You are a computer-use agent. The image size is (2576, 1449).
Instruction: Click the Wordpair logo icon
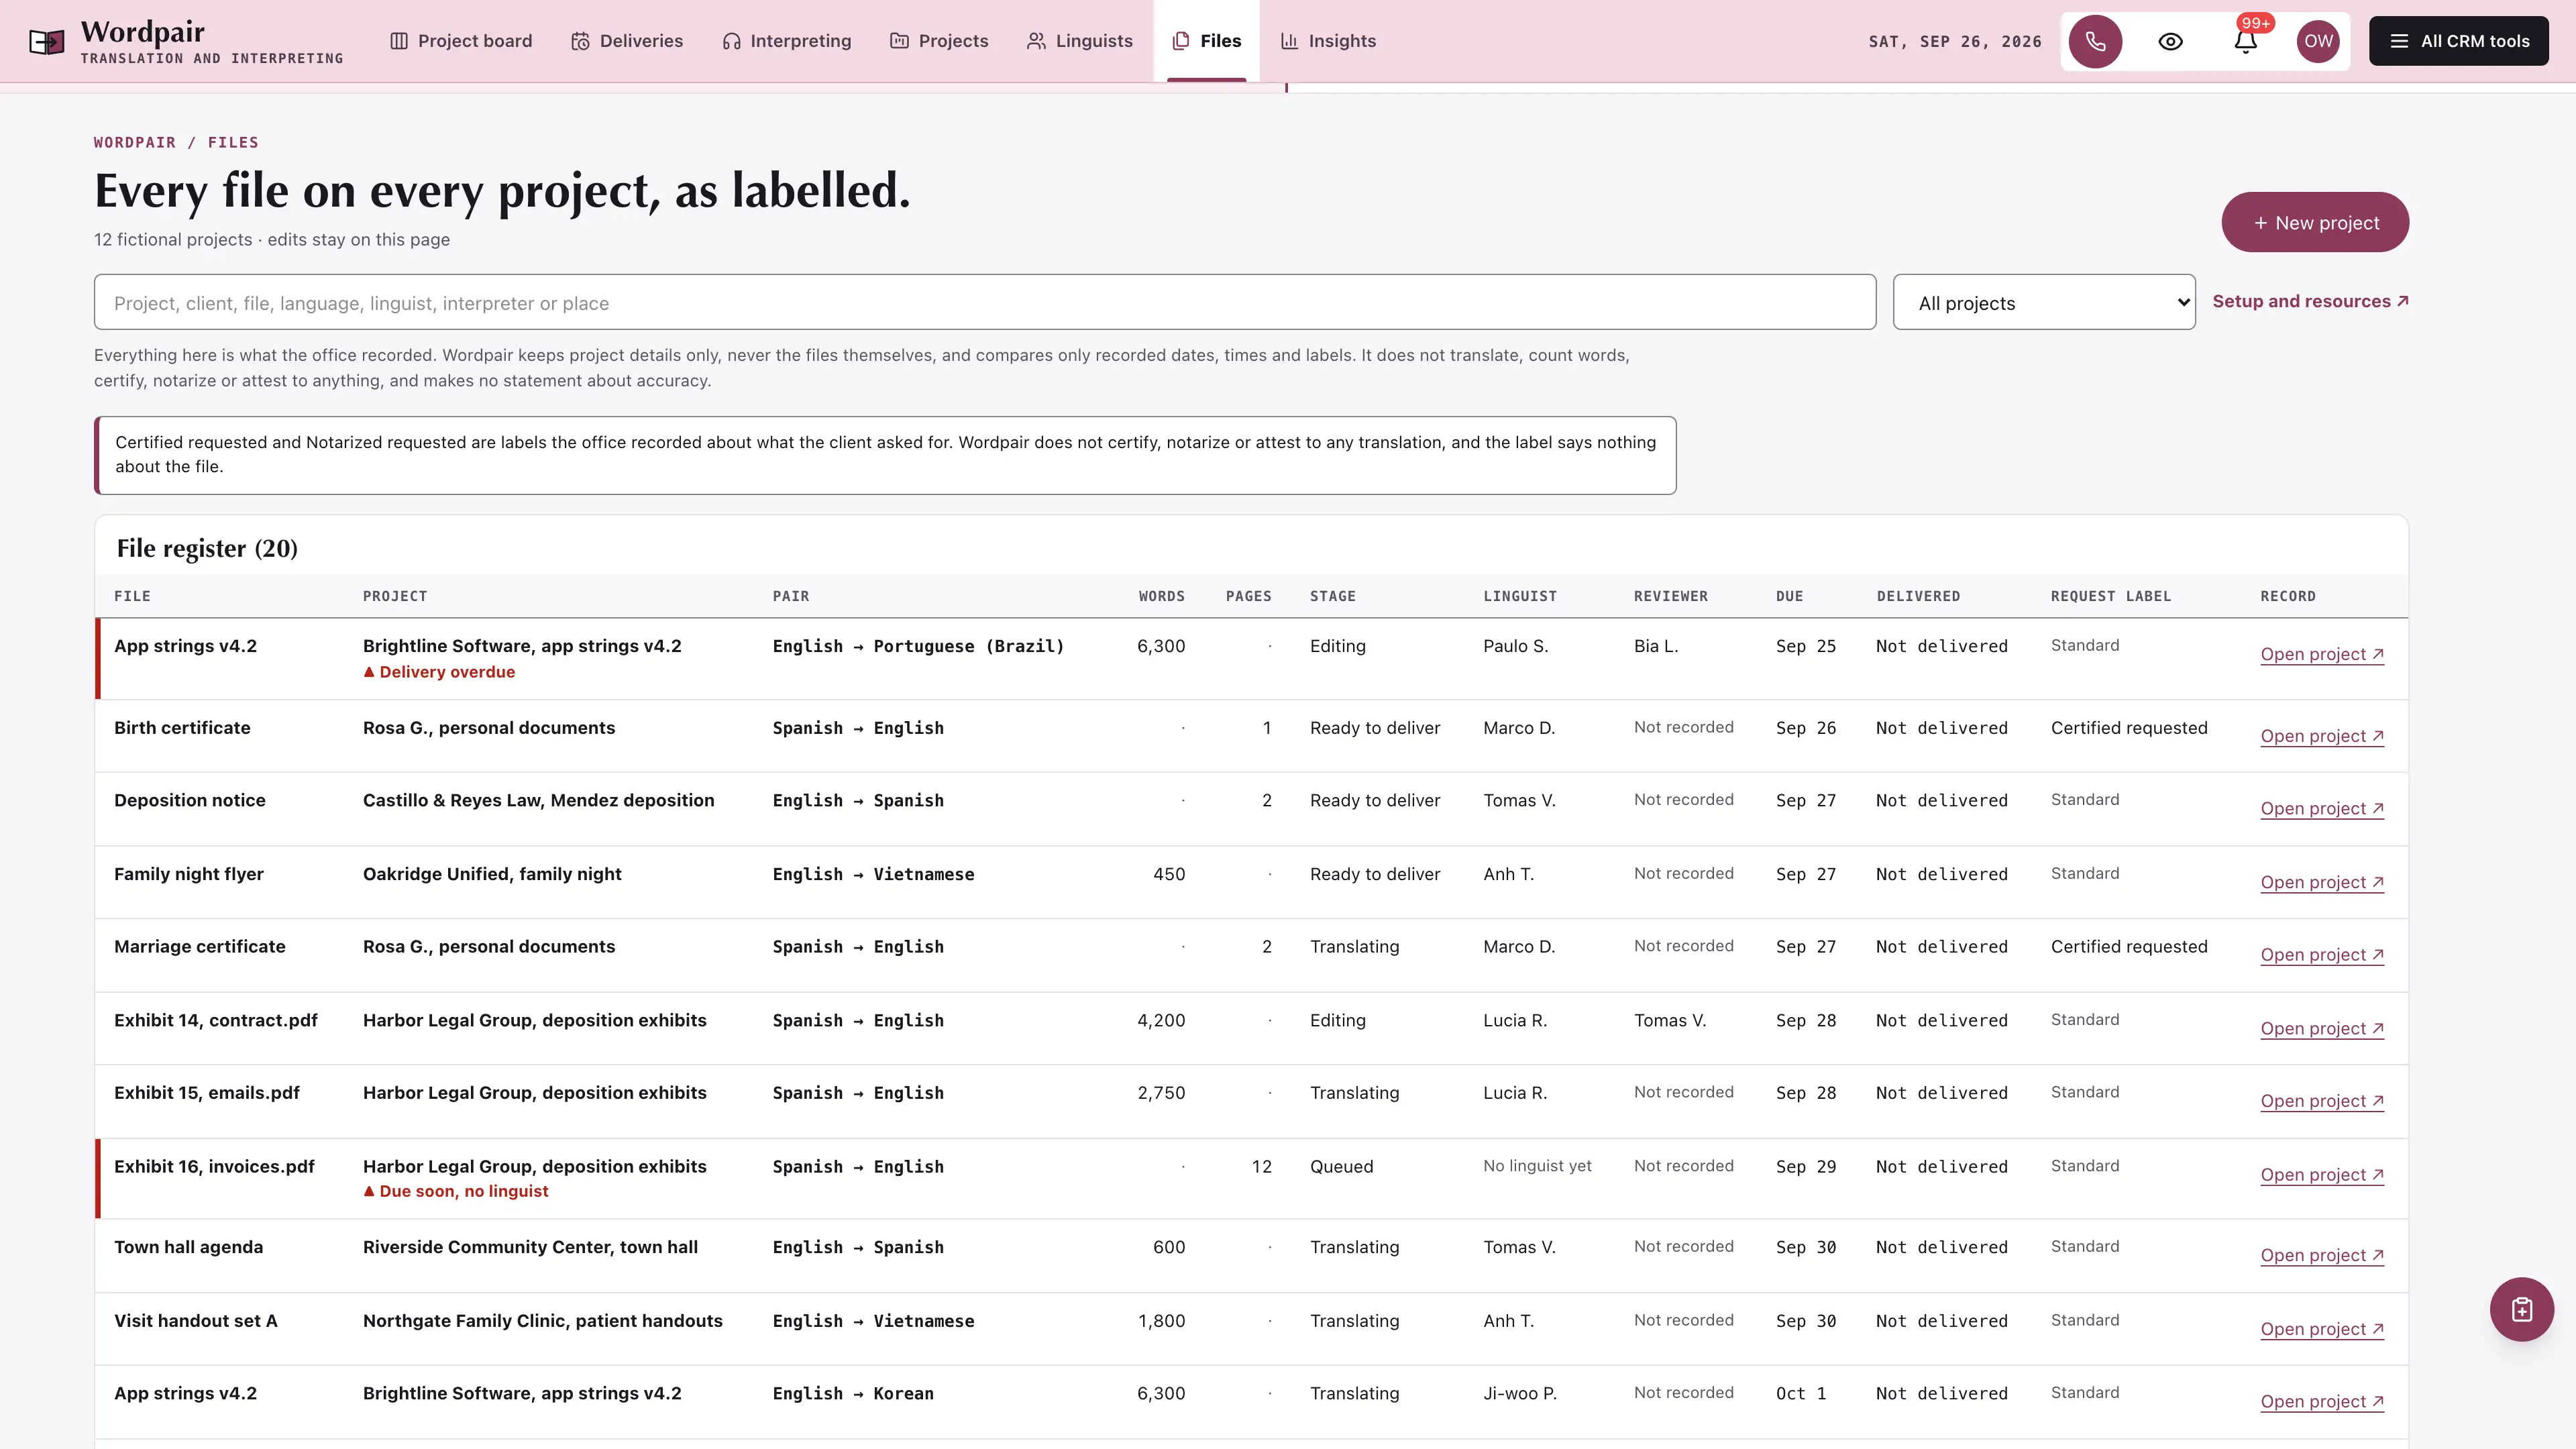(46, 41)
